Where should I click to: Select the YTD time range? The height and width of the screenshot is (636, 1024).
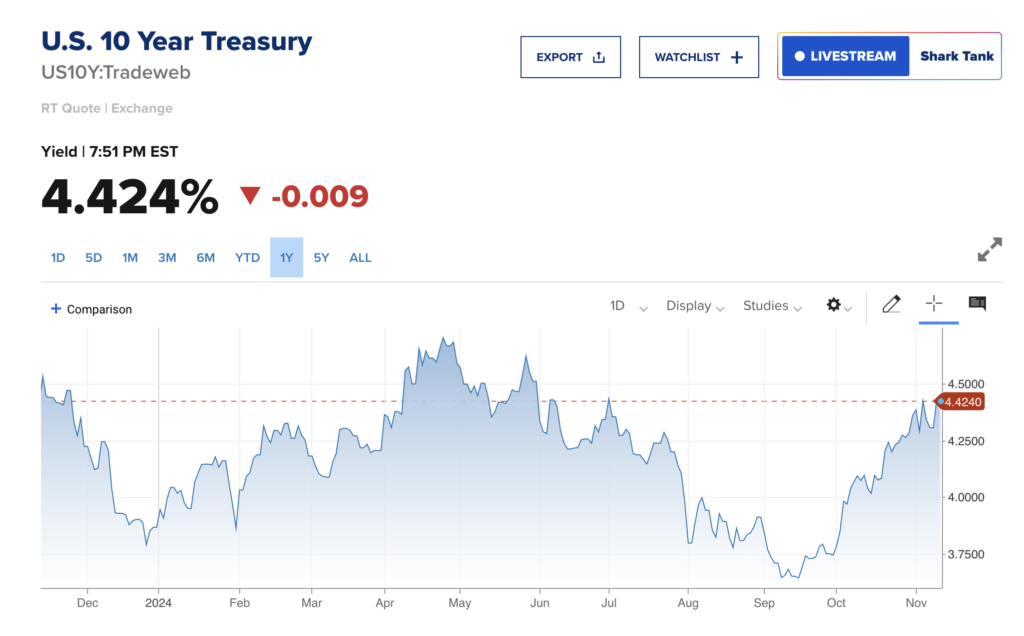click(247, 258)
